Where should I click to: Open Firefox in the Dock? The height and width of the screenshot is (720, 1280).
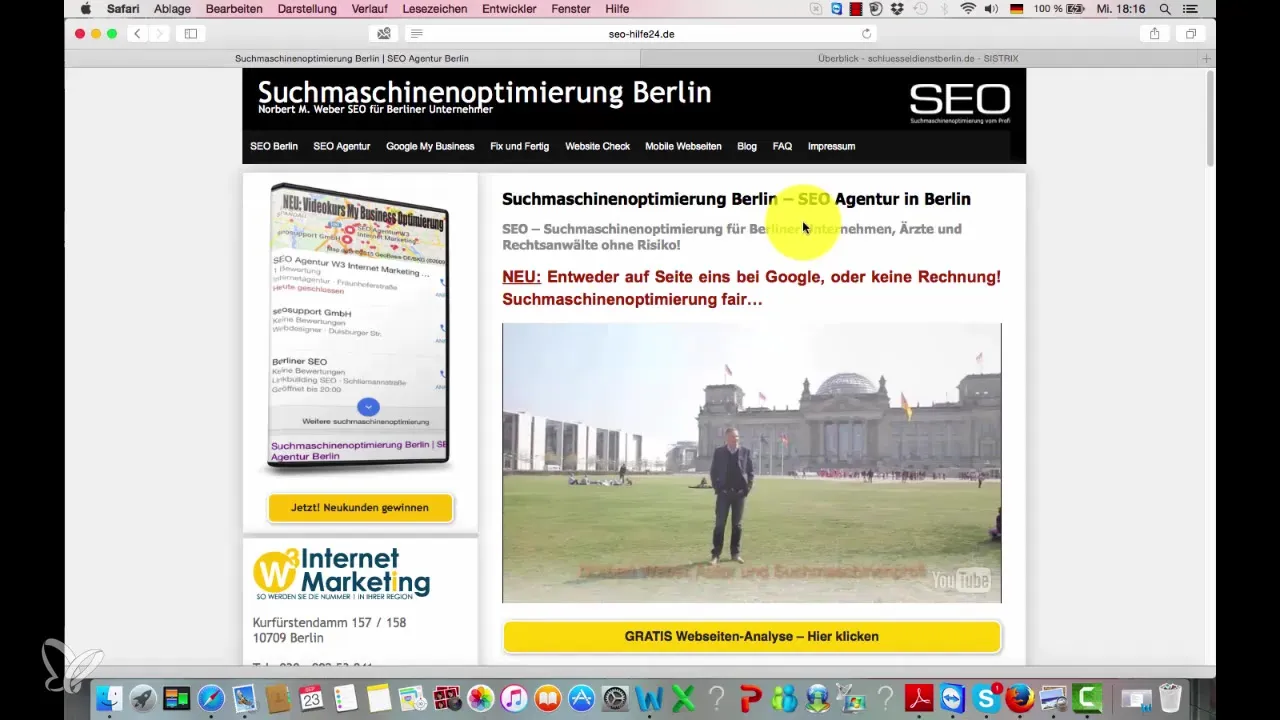[x=1020, y=697]
